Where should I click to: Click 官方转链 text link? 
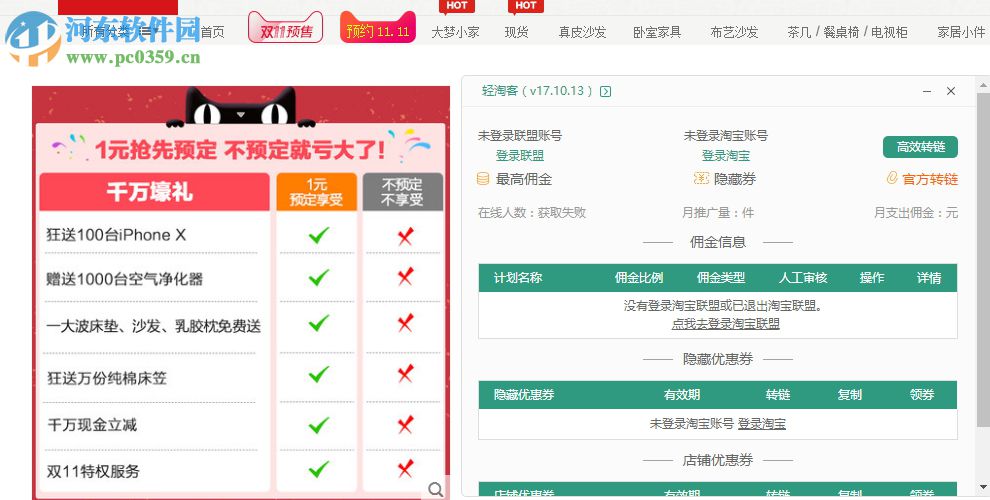pyautogui.click(x=930, y=179)
